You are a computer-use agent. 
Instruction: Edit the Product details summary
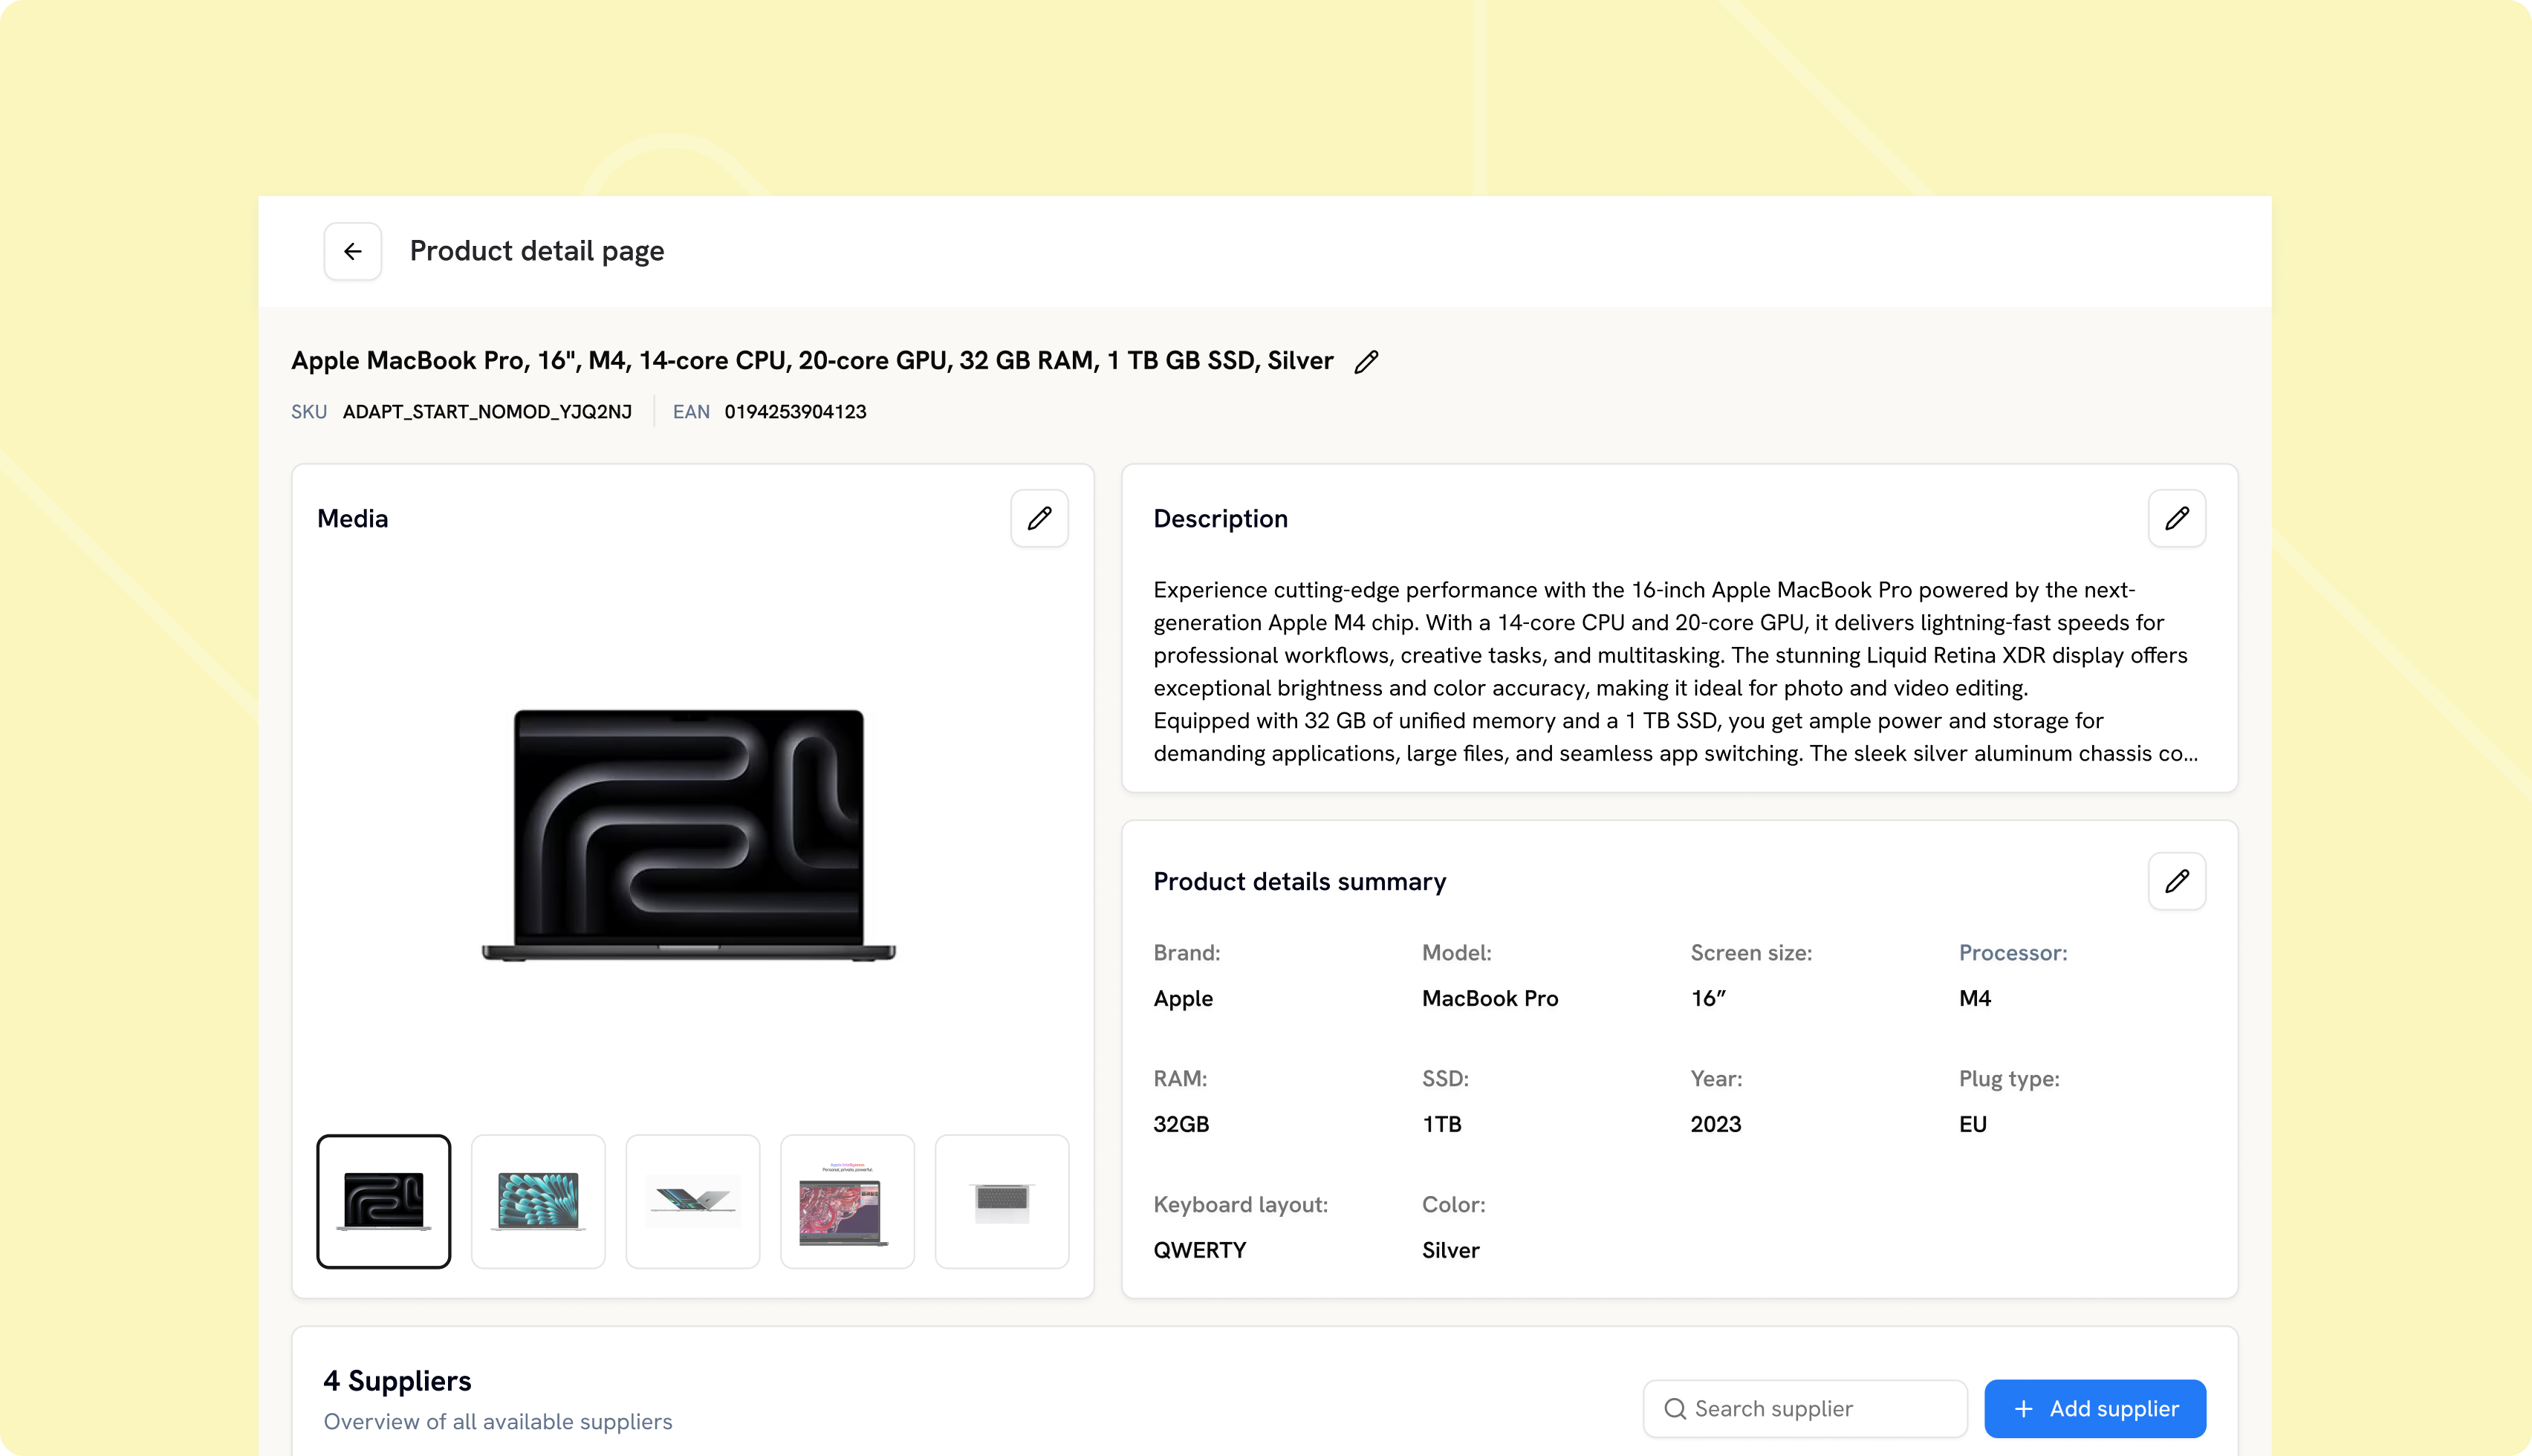(2176, 881)
